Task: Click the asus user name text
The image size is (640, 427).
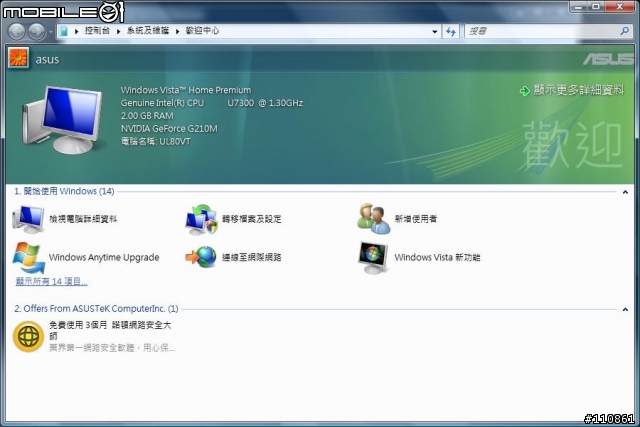Action: (x=47, y=59)
